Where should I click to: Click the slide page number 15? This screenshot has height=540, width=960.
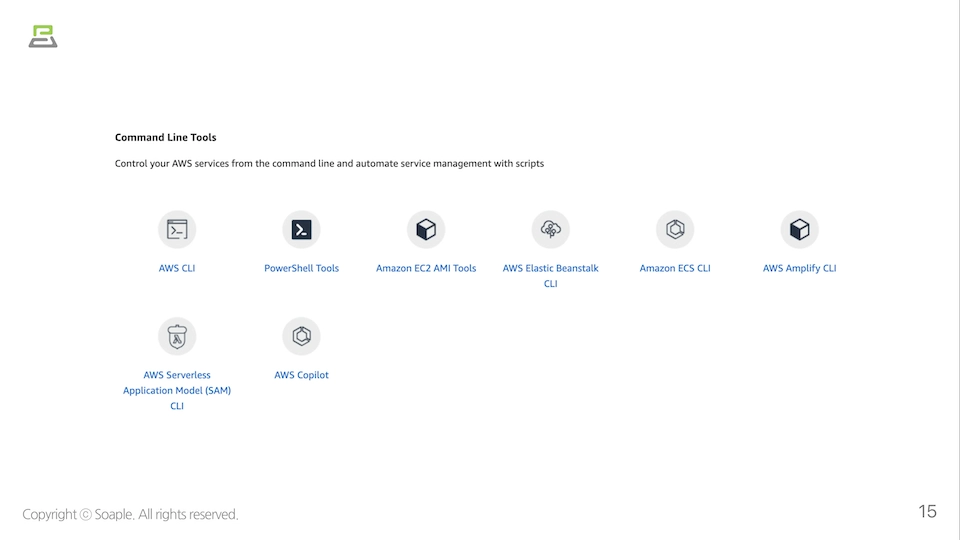[927, 512]
